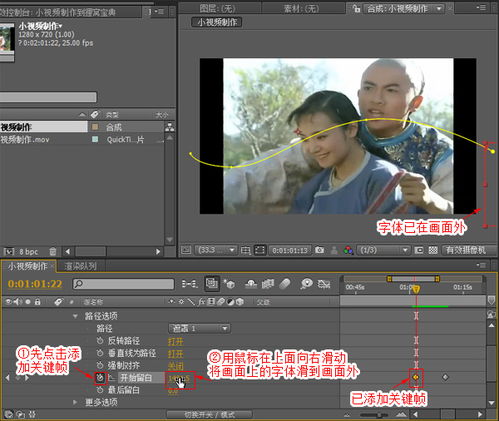Toggle the mask and shape path visibility icon

click(260, 250)
